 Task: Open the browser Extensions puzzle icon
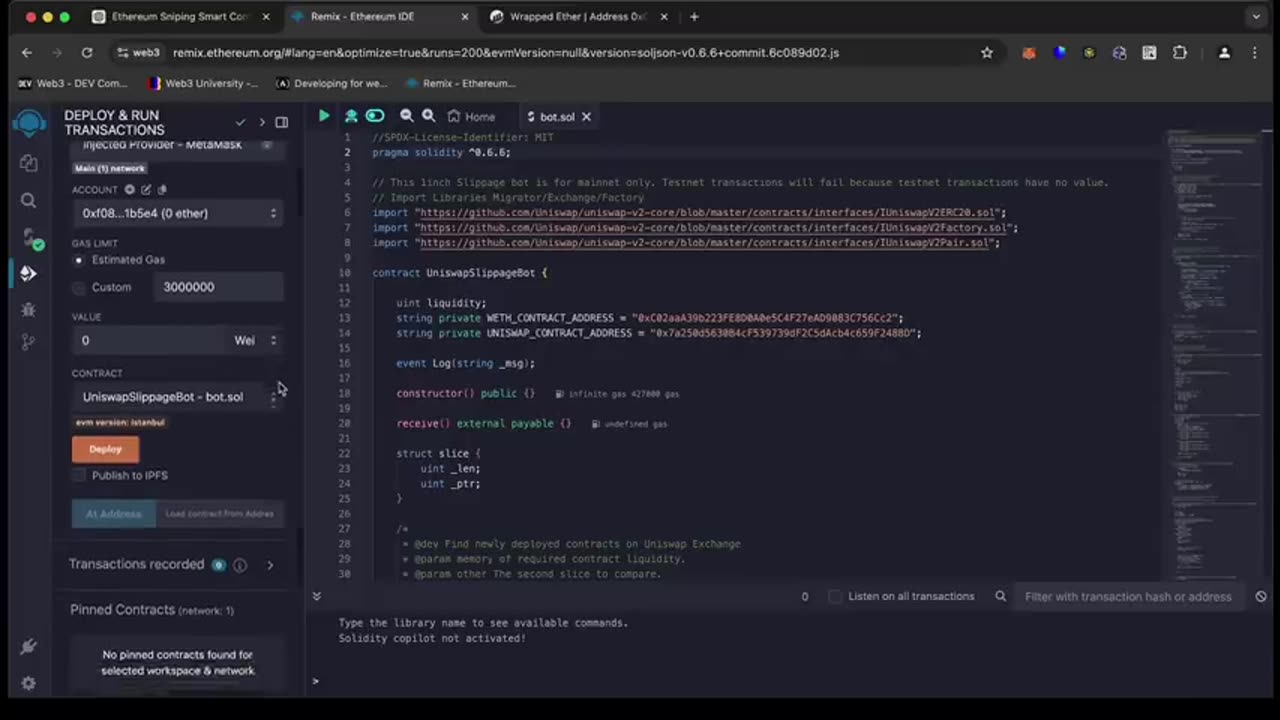1180,53
